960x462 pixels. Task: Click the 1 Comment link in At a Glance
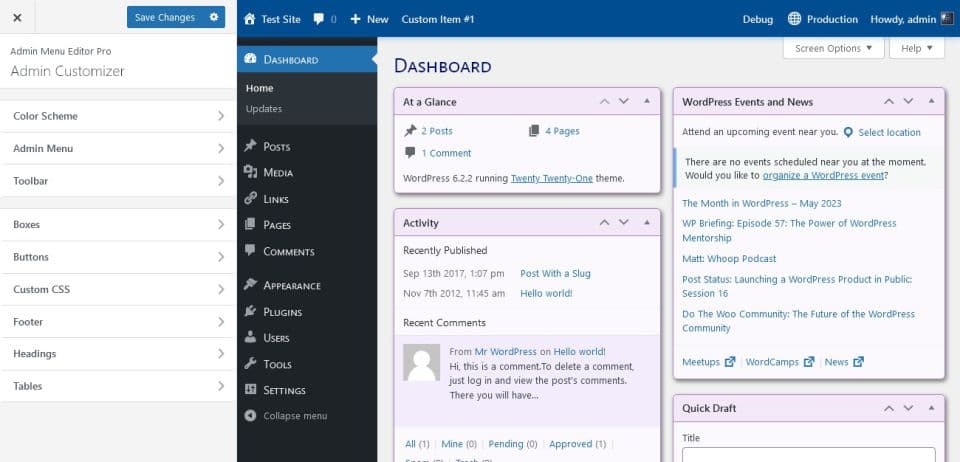click(446, 153)
